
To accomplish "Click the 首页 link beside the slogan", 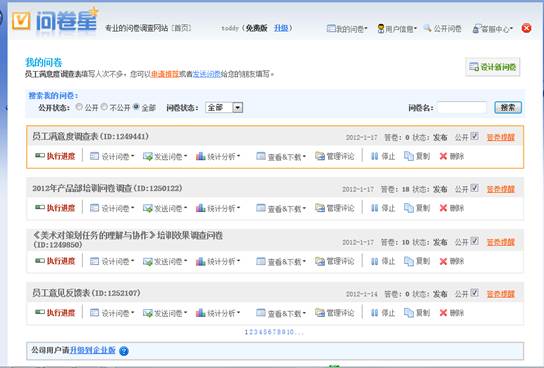I will (x=181, y=28).
